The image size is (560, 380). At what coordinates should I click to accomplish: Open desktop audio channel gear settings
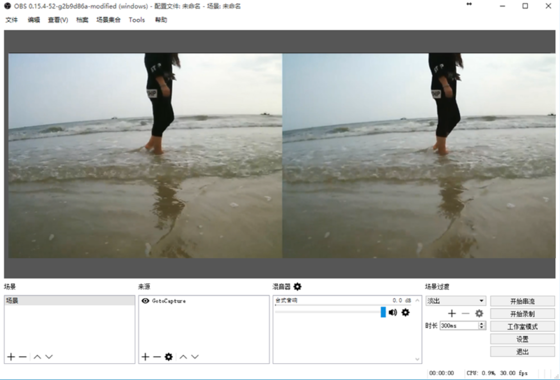pyautogui.click(x=405, y=312)
